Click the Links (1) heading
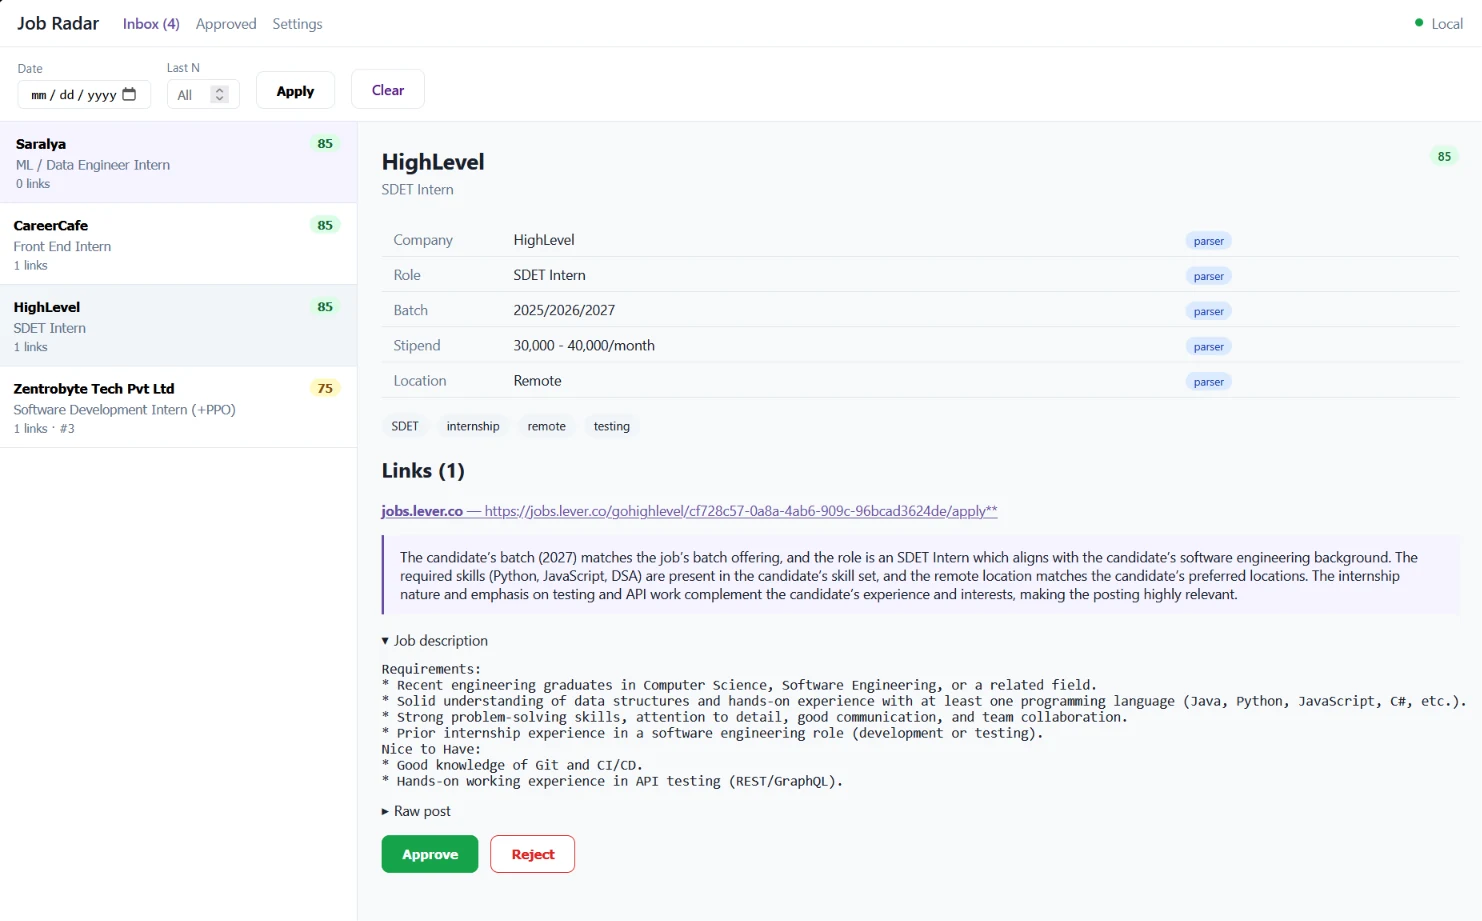 [x=423, y=470]
